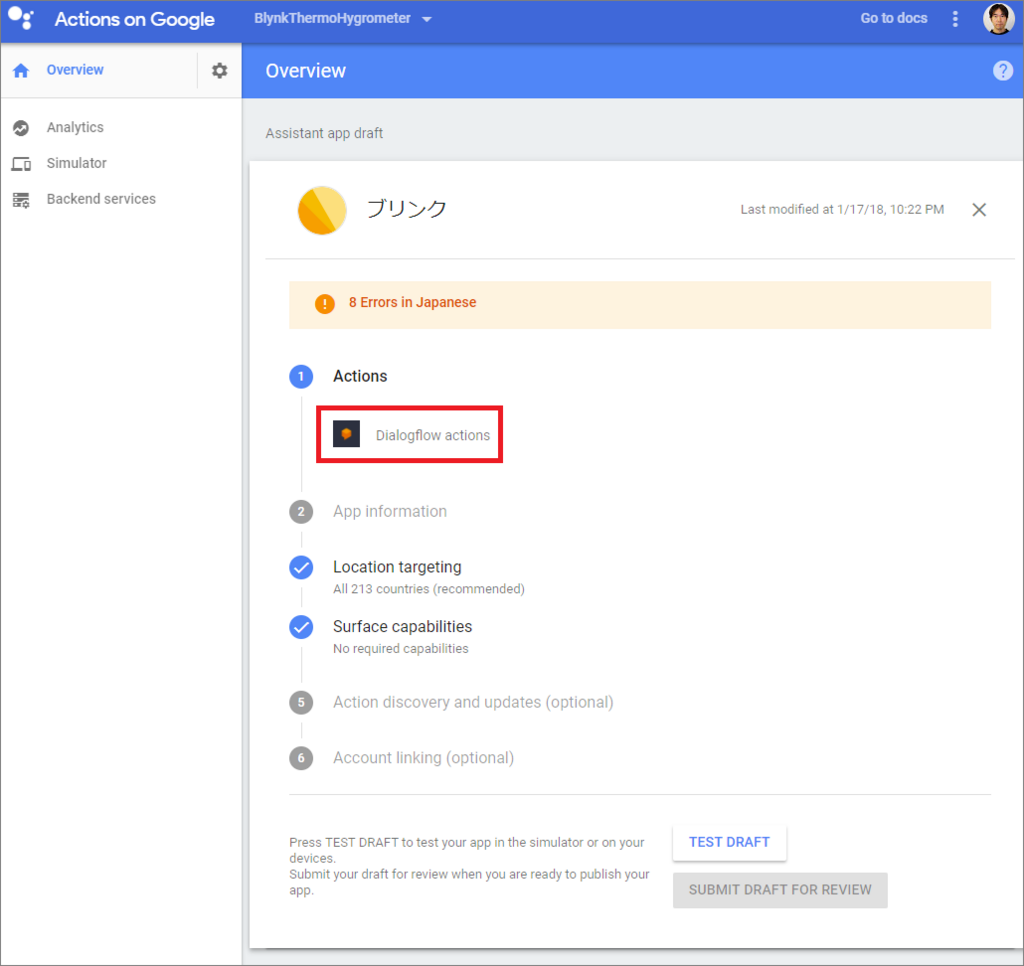Open the Simulator section

click(76, 163)
